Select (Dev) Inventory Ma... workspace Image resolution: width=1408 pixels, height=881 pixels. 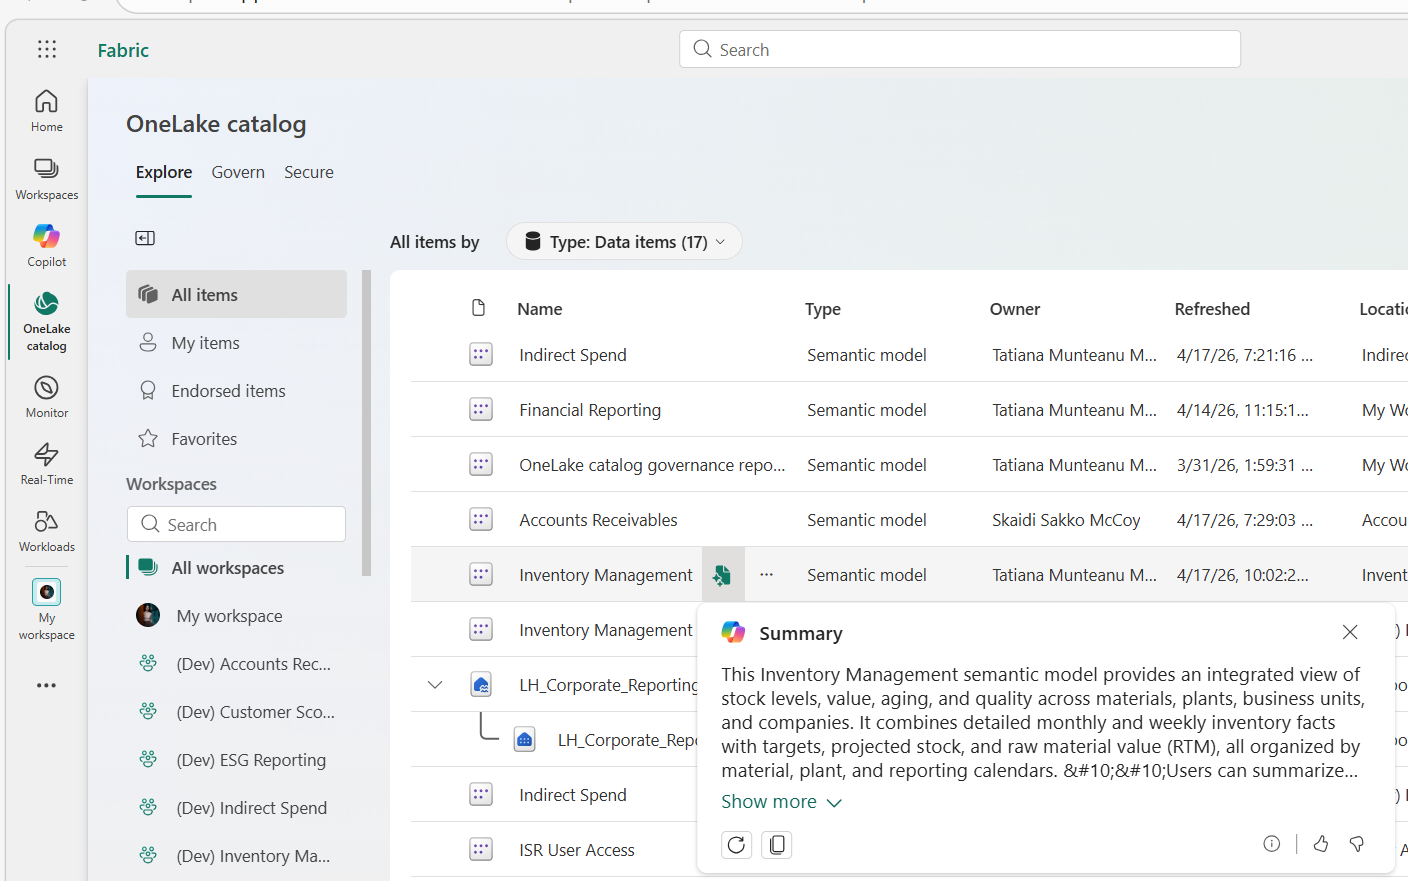pyautogui.click(x=237, y=855)
